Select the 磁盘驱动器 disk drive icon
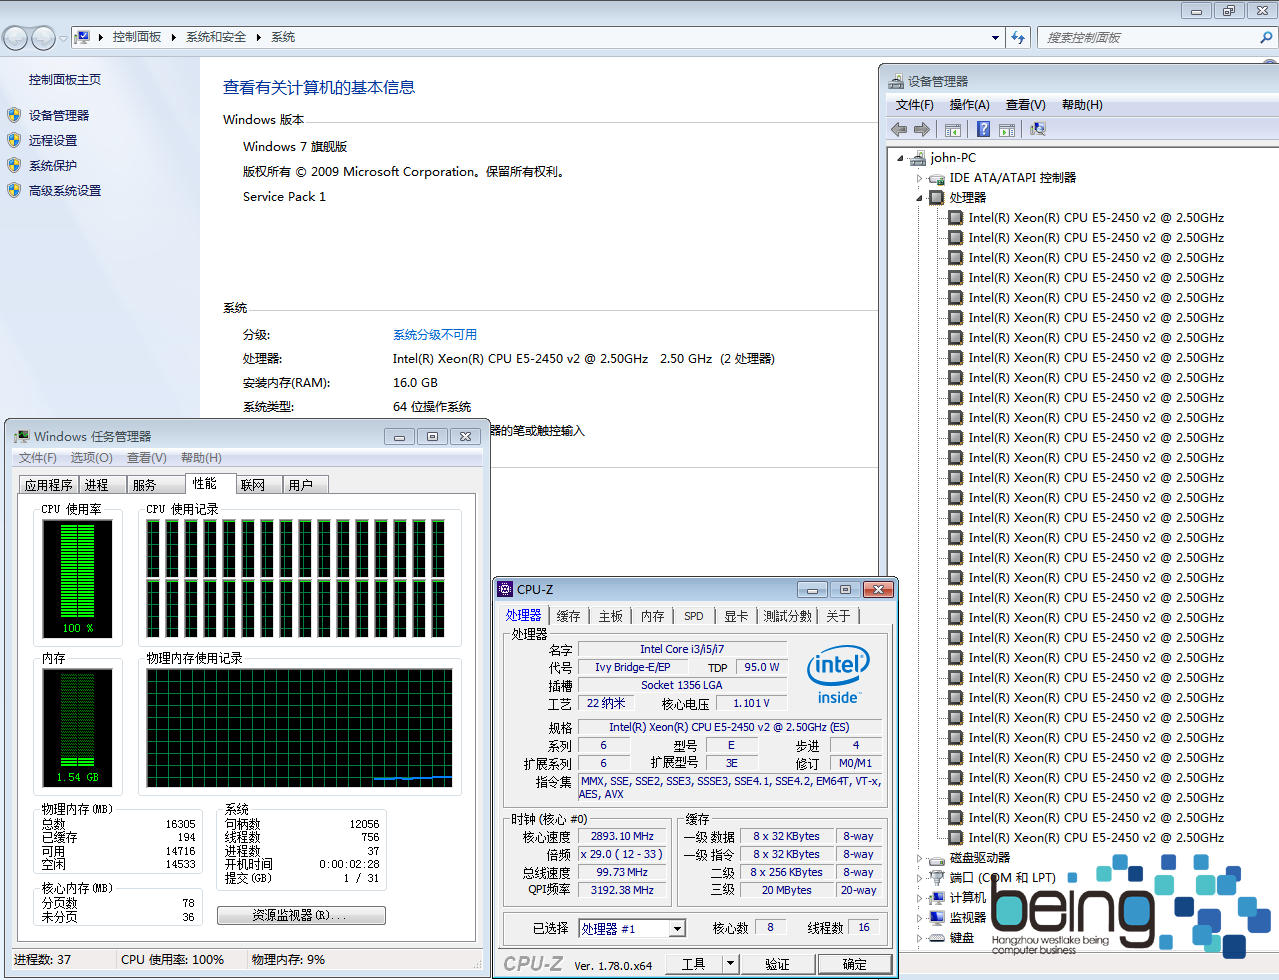The height and width of the screenshot is (980, 1279). click(x=937, y=858)
